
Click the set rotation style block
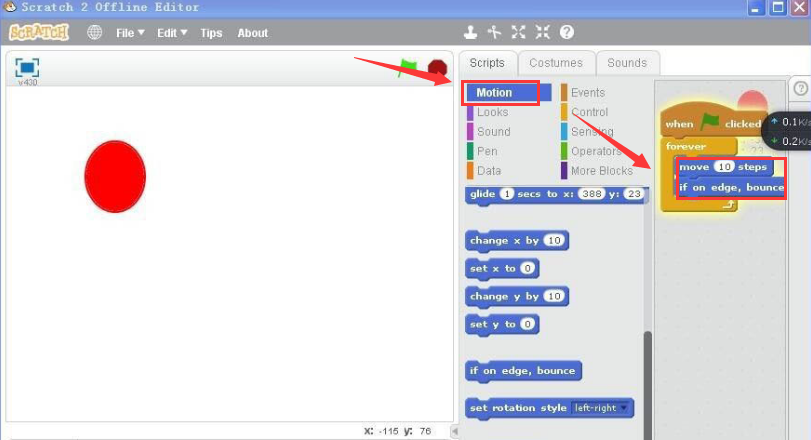549,409
